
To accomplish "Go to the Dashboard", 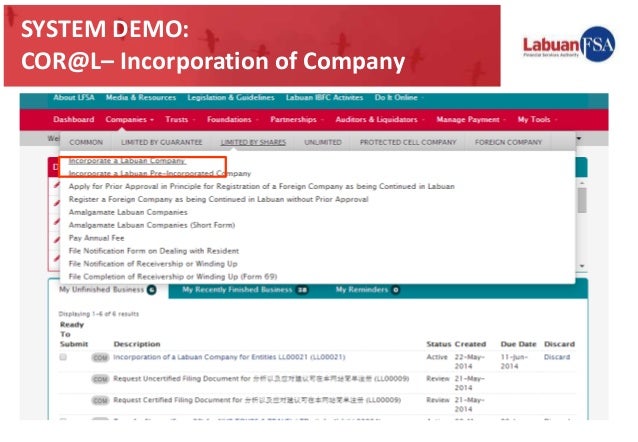I will 74,120.
